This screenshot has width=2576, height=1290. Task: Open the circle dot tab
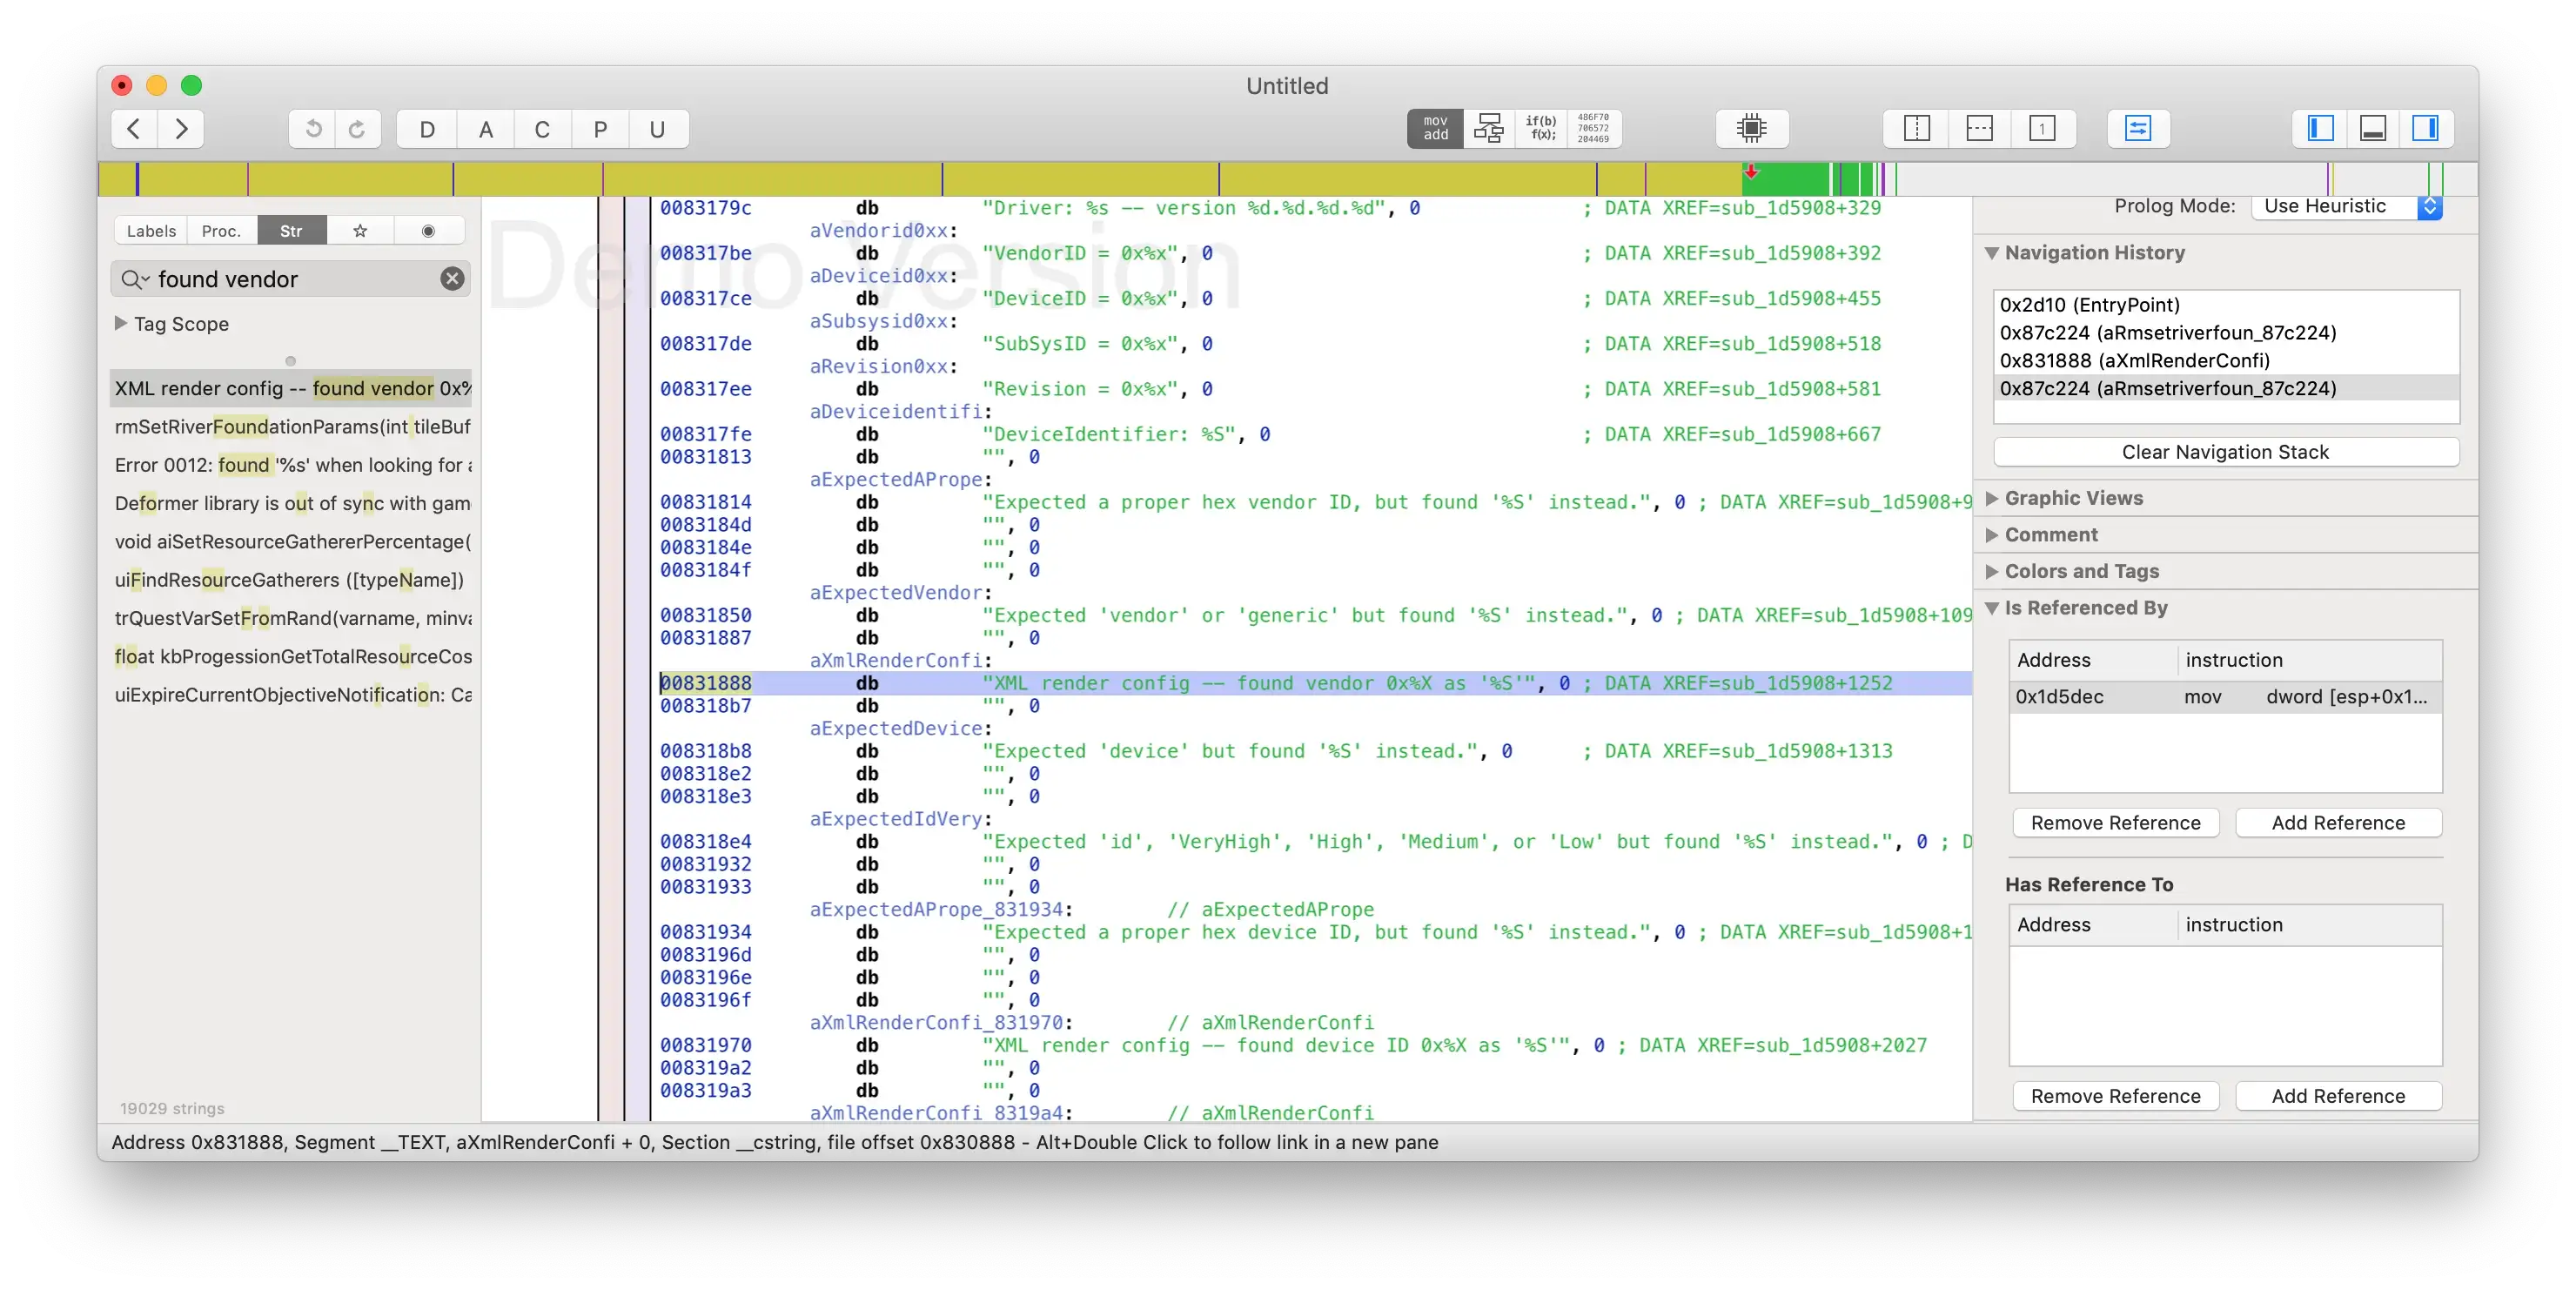pos(428,231)
